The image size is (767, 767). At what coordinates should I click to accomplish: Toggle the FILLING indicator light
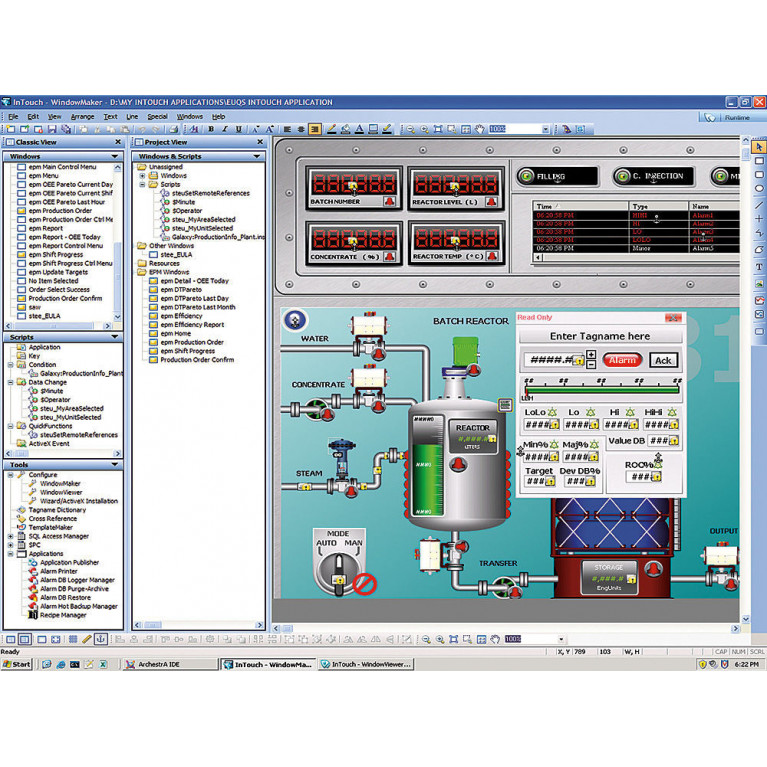[526, 177]
